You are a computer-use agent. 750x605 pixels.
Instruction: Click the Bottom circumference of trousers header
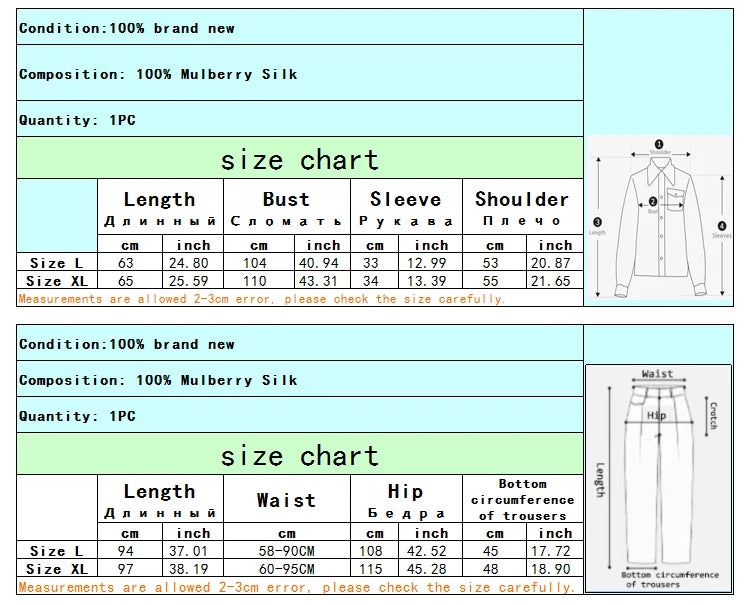[522, 499]
